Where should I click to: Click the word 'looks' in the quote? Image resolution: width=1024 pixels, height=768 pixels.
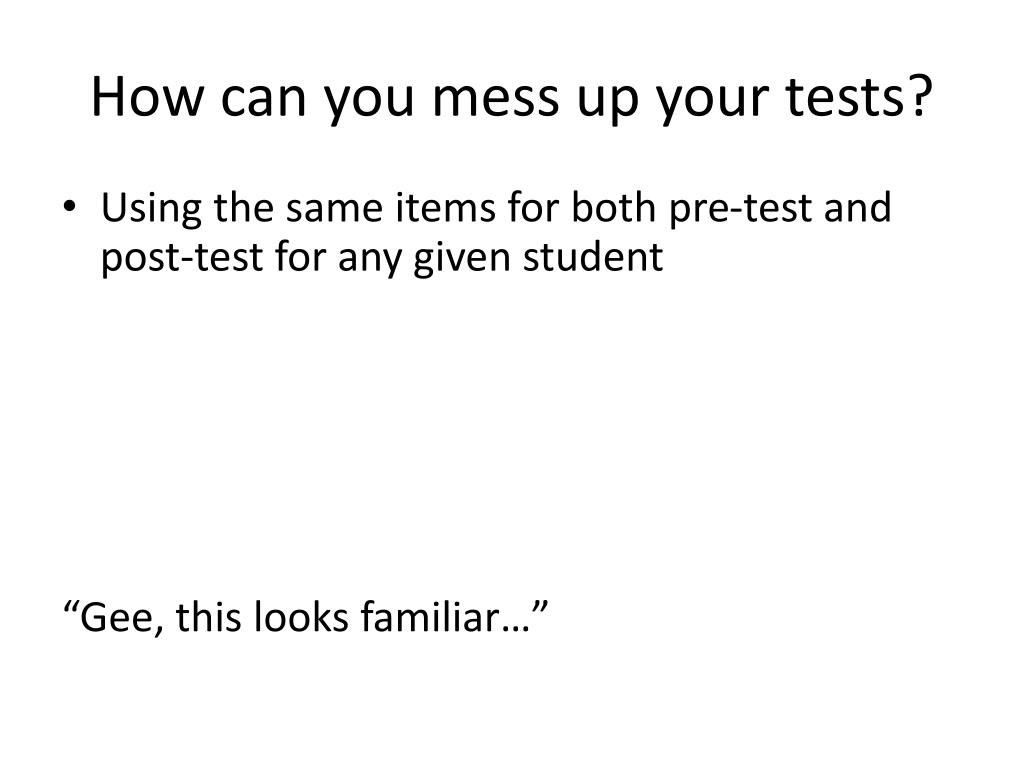[301, 616]
